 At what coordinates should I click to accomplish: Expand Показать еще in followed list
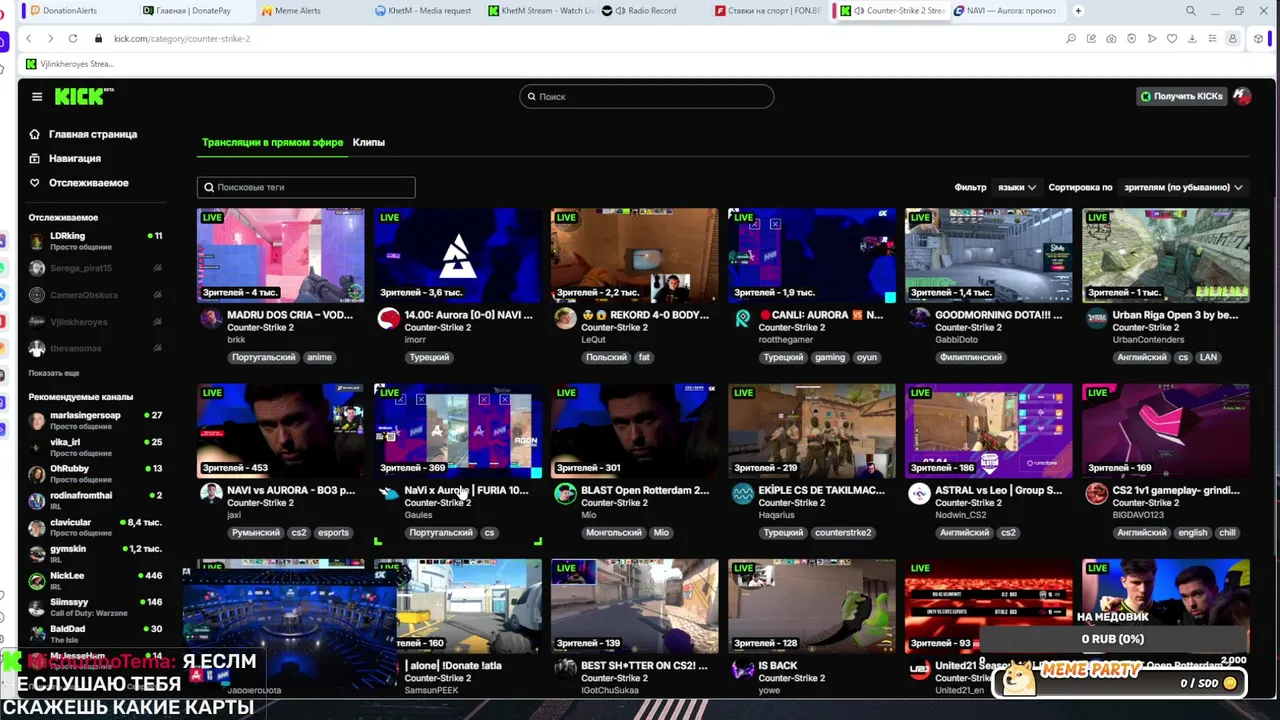coord(54,373)
